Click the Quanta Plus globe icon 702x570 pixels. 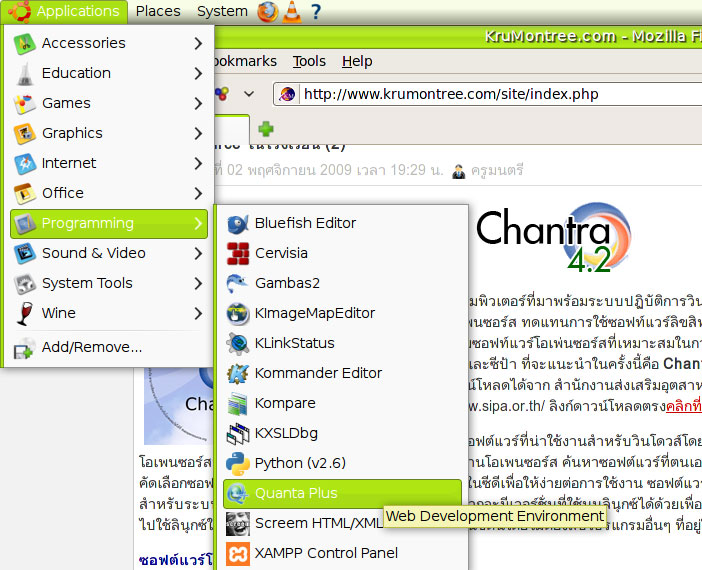coord(237,493)
